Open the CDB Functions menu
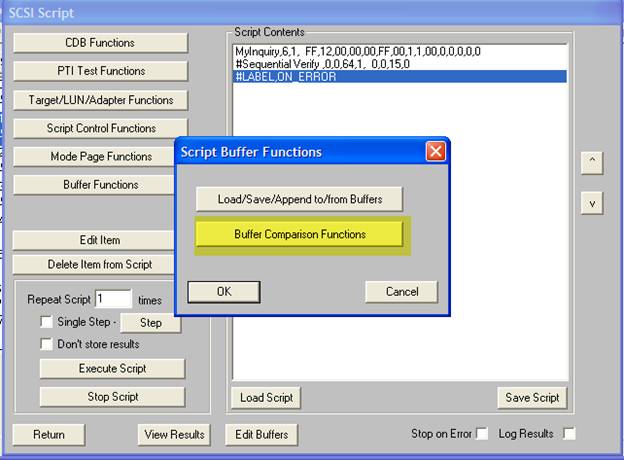 coord(100,43)
